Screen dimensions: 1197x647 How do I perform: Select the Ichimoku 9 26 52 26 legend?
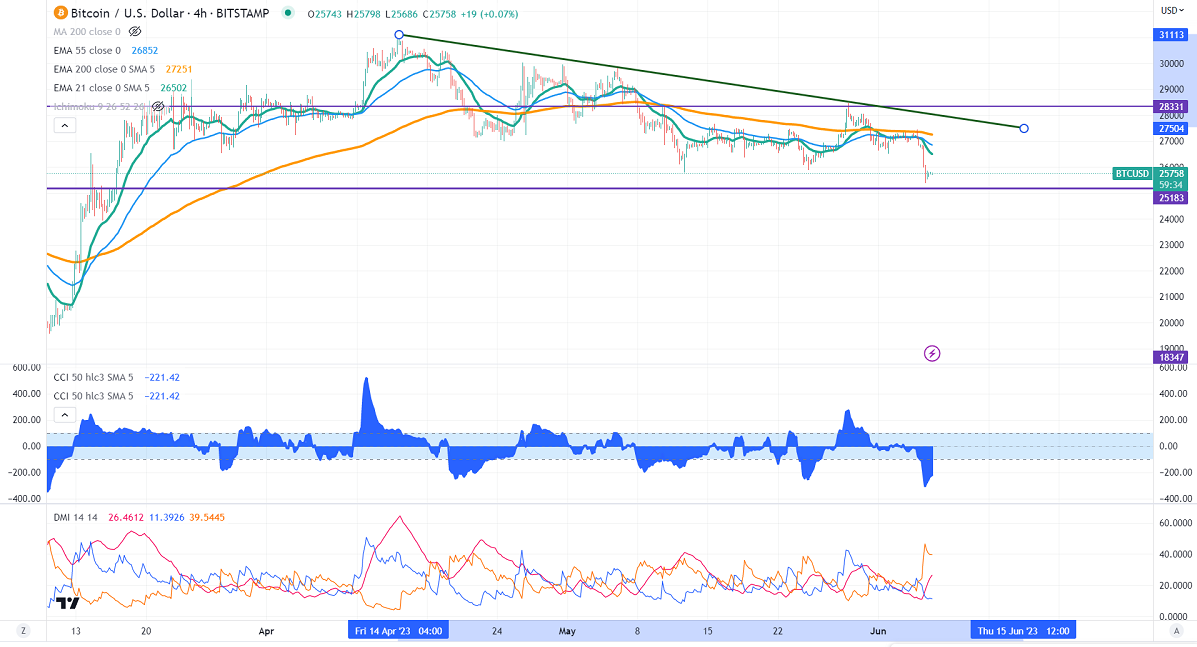(x=99, y=107)
